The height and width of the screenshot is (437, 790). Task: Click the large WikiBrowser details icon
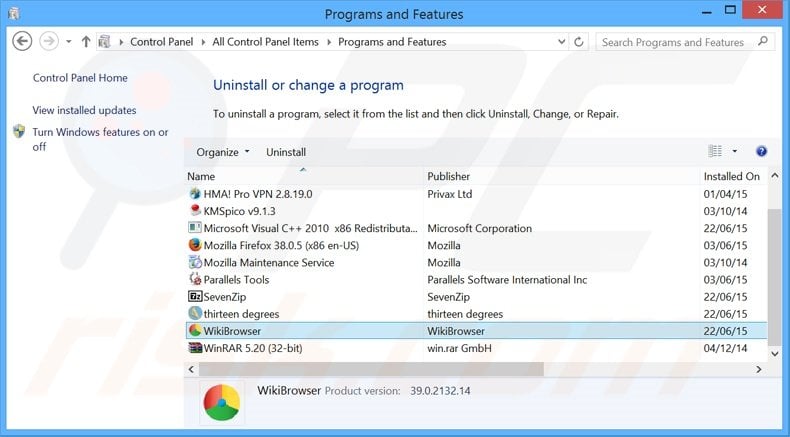coord(222,403)
